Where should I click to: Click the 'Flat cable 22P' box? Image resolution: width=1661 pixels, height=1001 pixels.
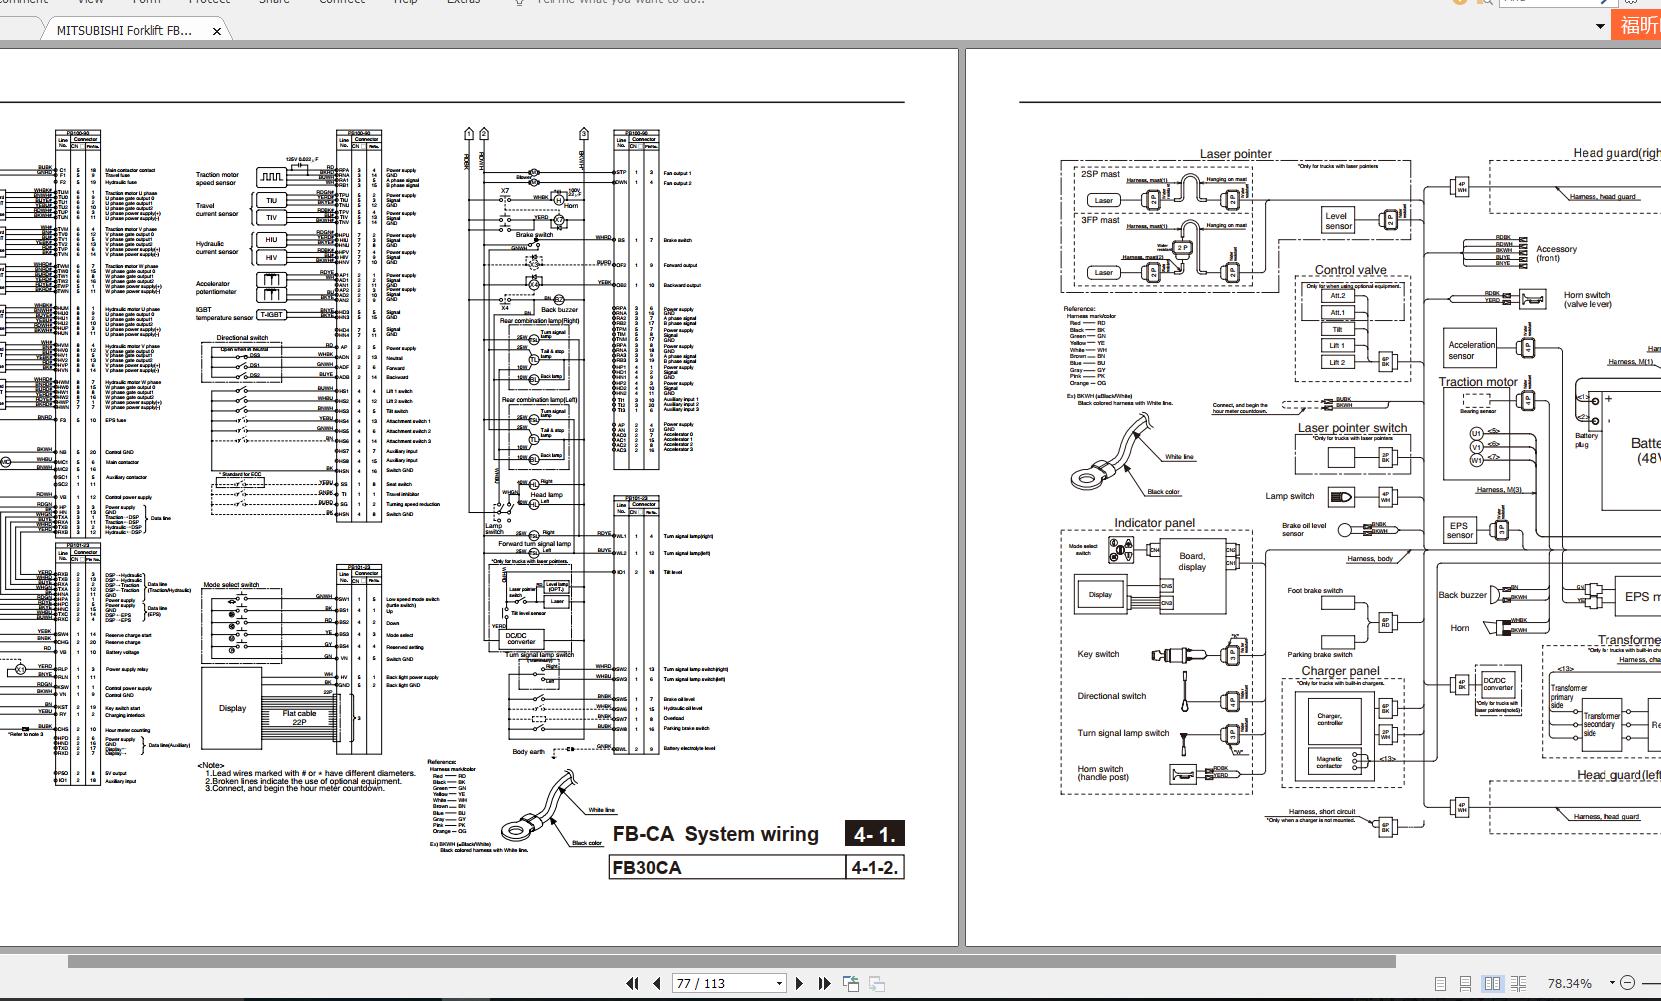pos(299,717)
